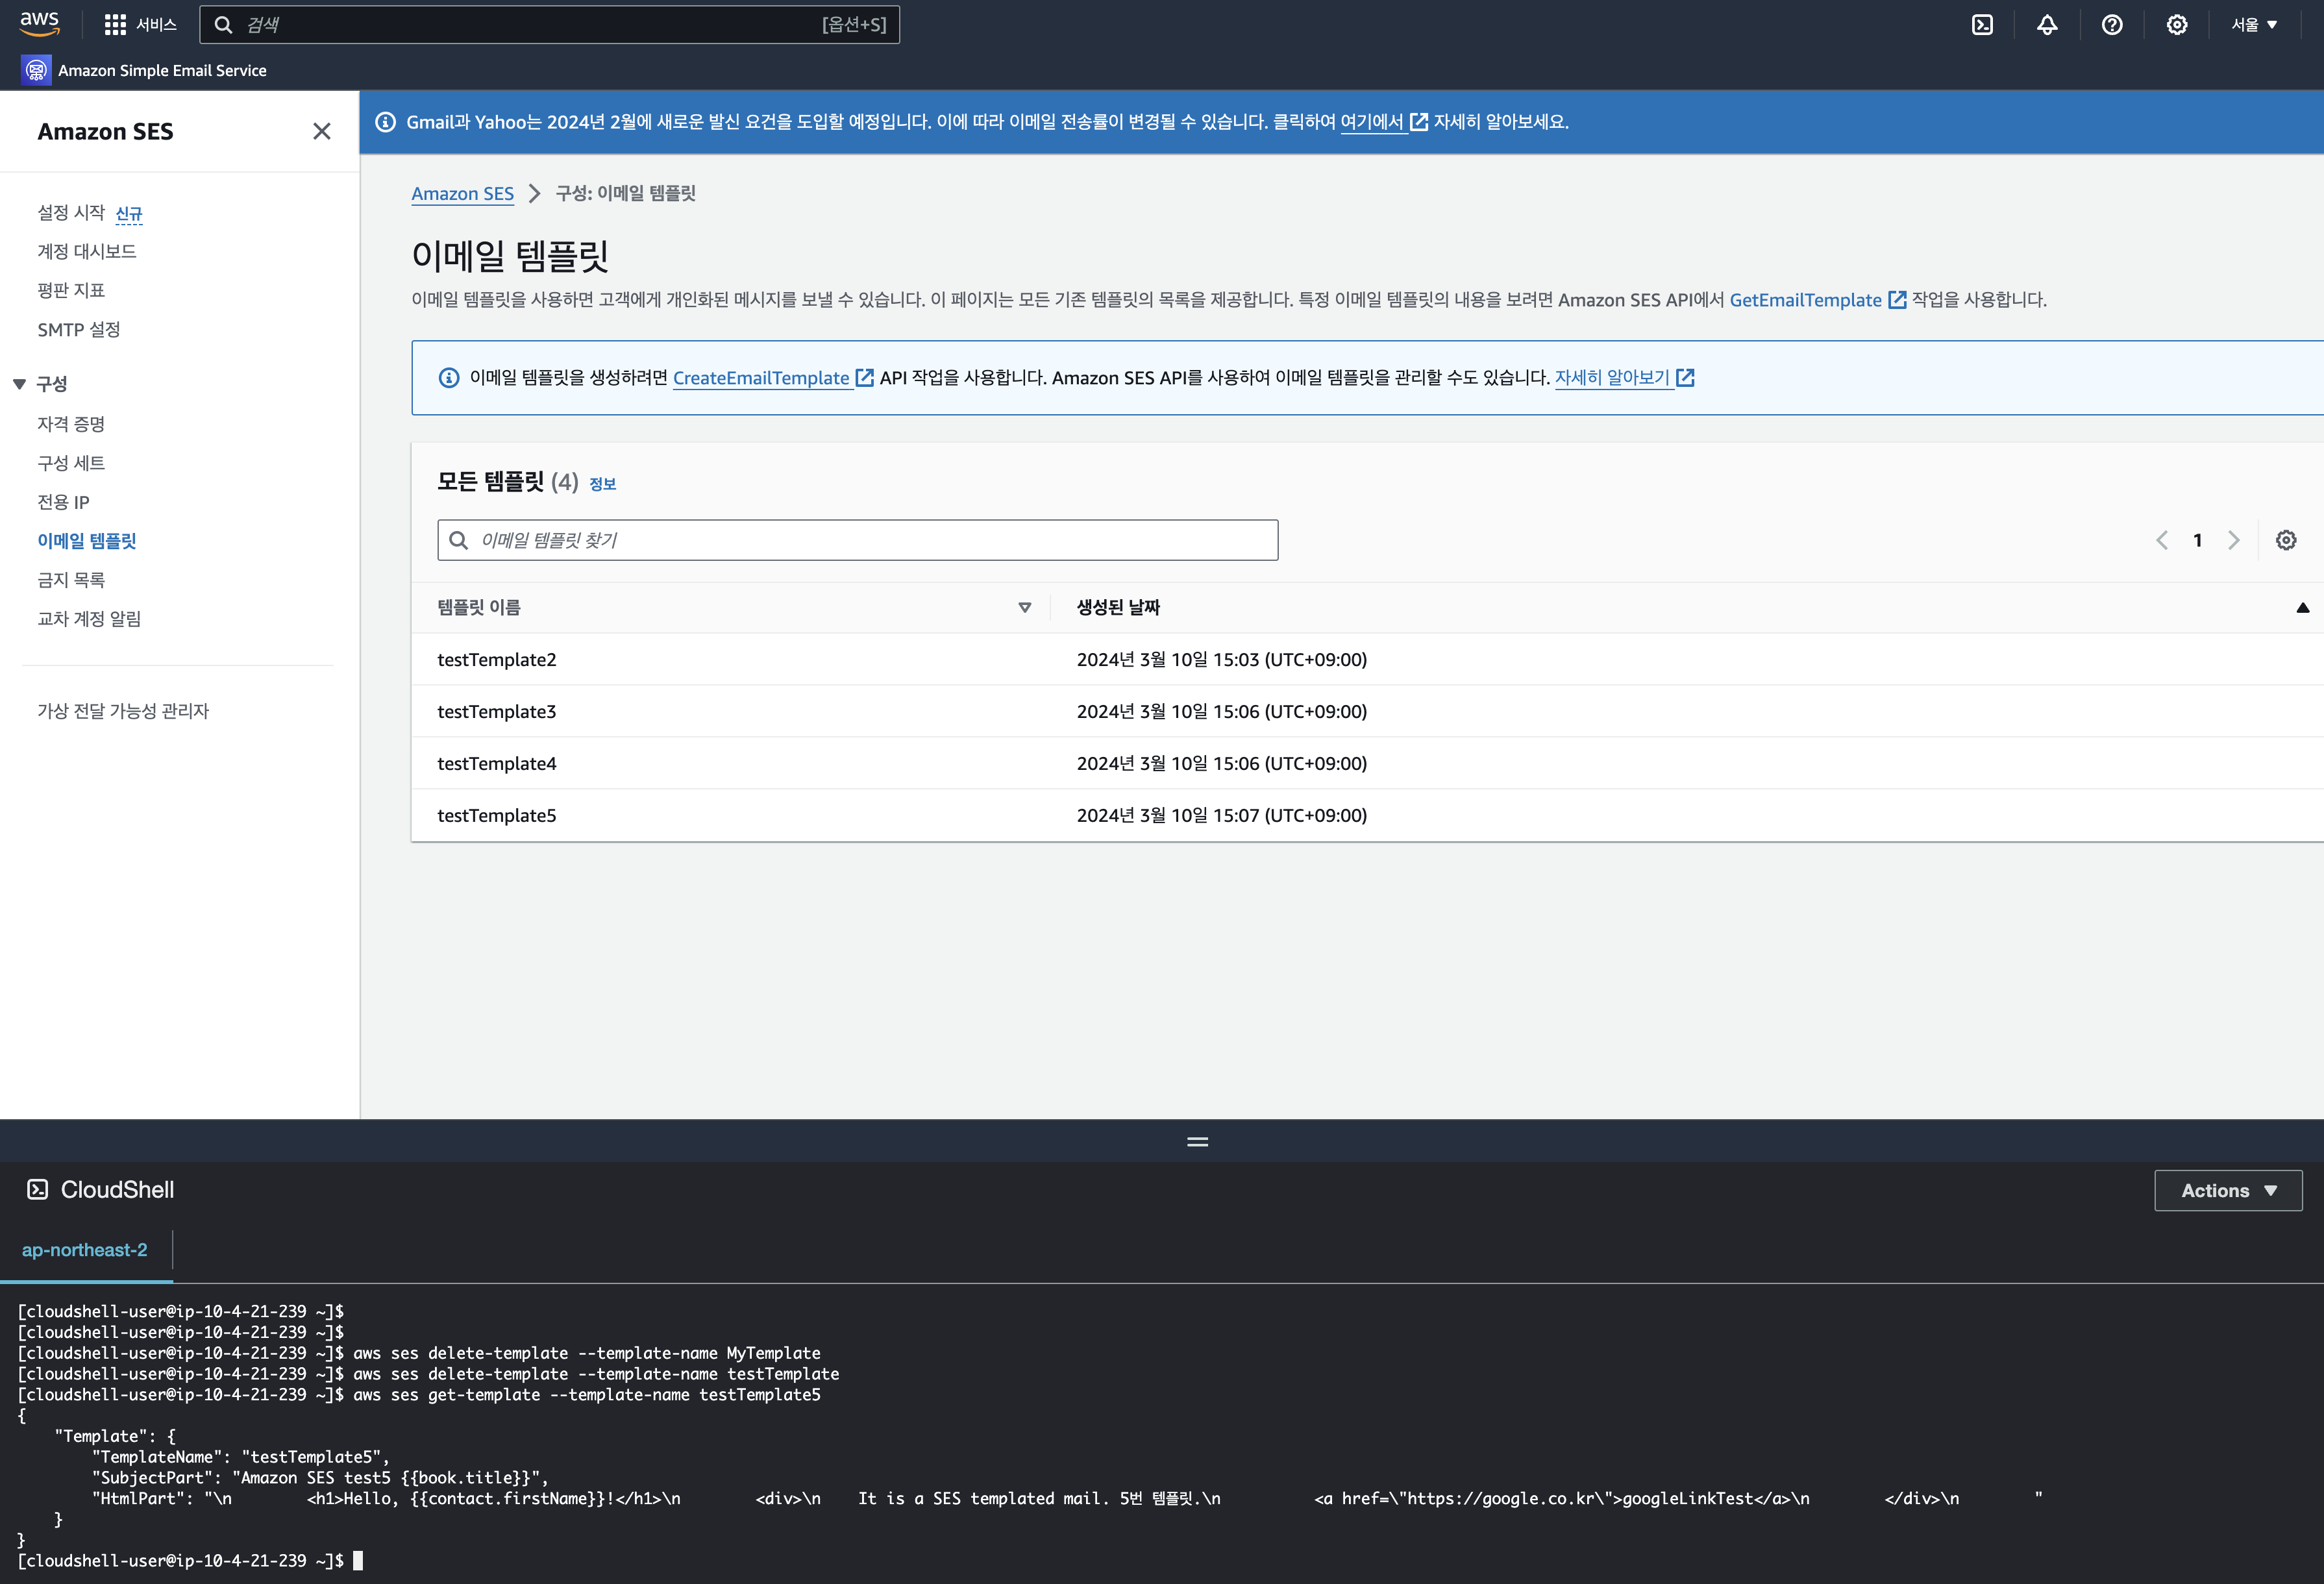Open 평판 지표 in the sidebar

(71, 290)
